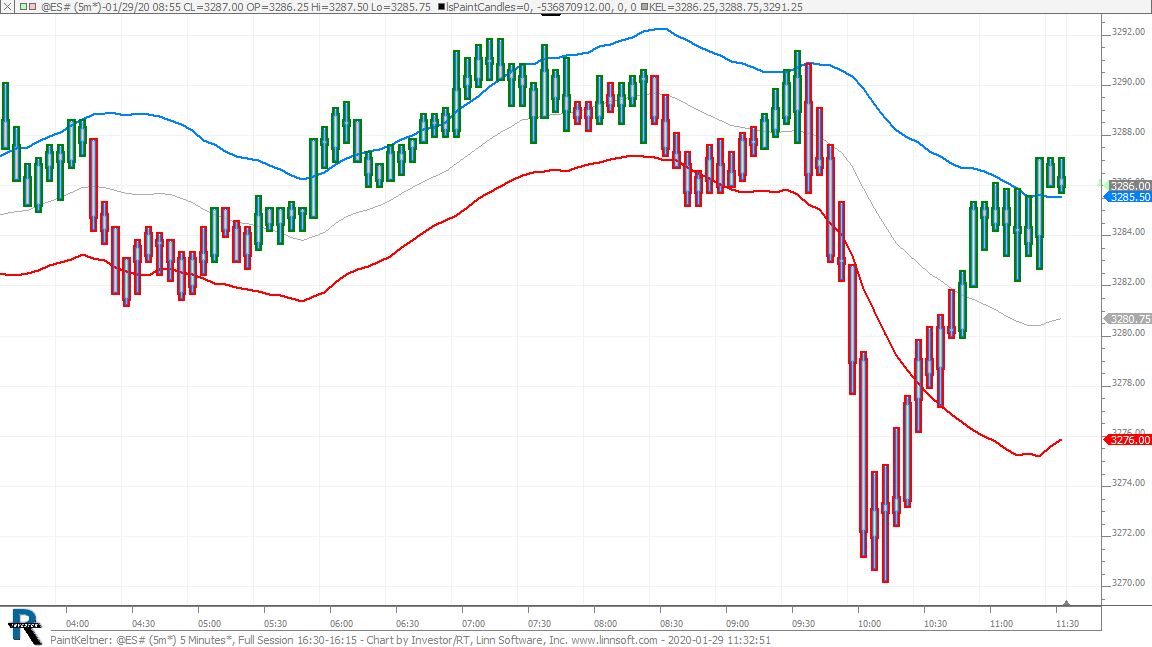
Task: Click the small triangle marker above the 11:30 label
Action: [1067, 603]
